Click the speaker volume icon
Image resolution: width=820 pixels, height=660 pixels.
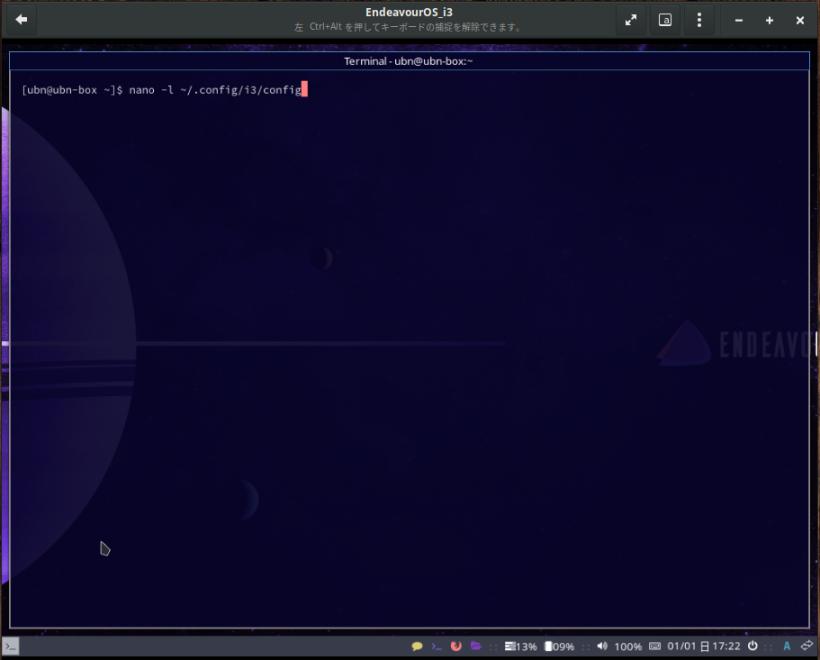click(602, 646)
